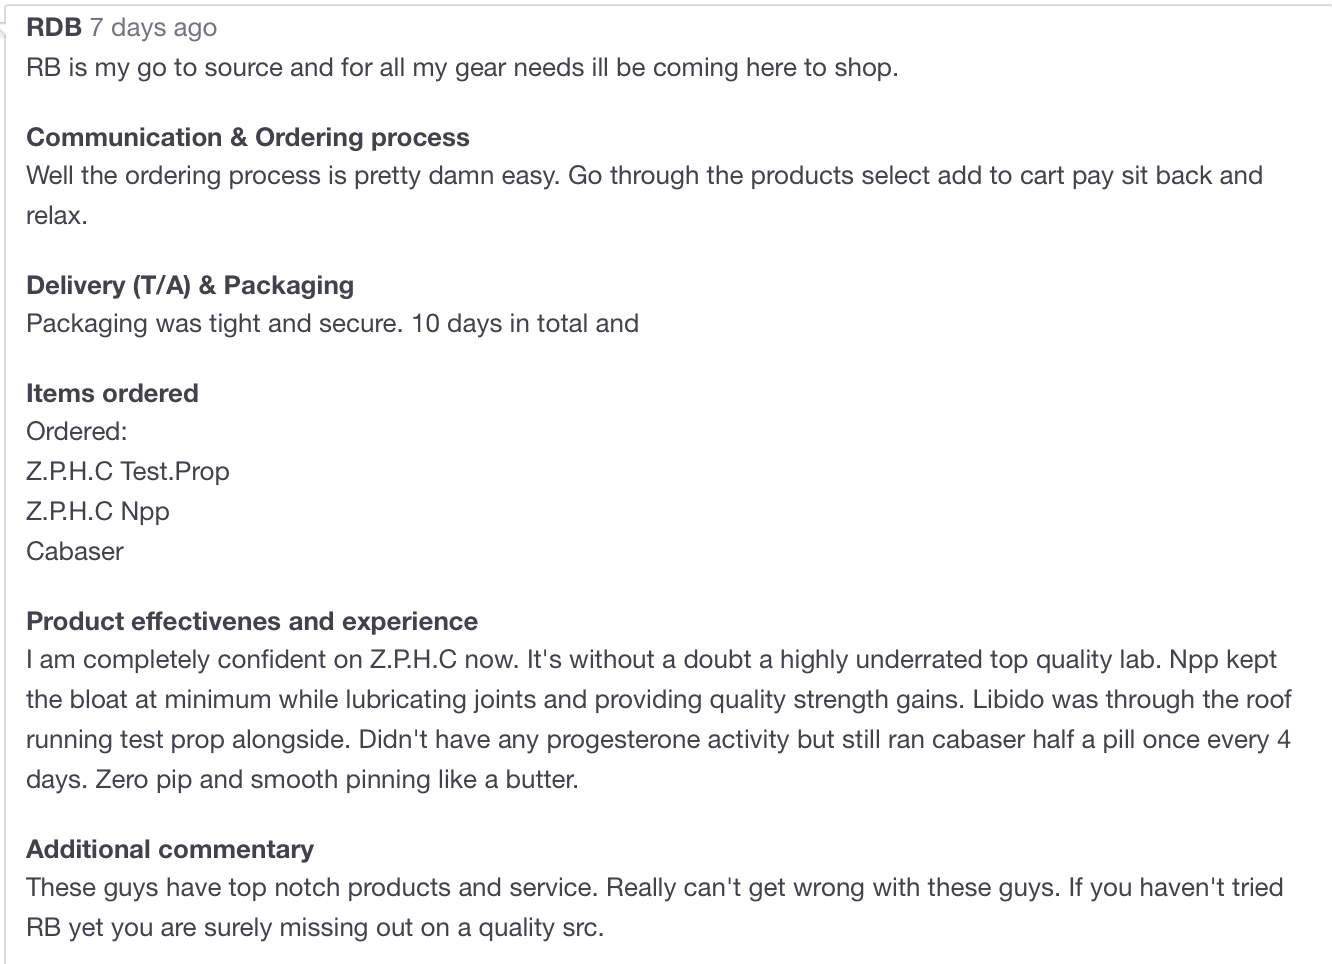Image resolution: width=1332 pixels, height=964 pixels.
Task: Click the "Additional commentary" heading
Action: [170, 849]
